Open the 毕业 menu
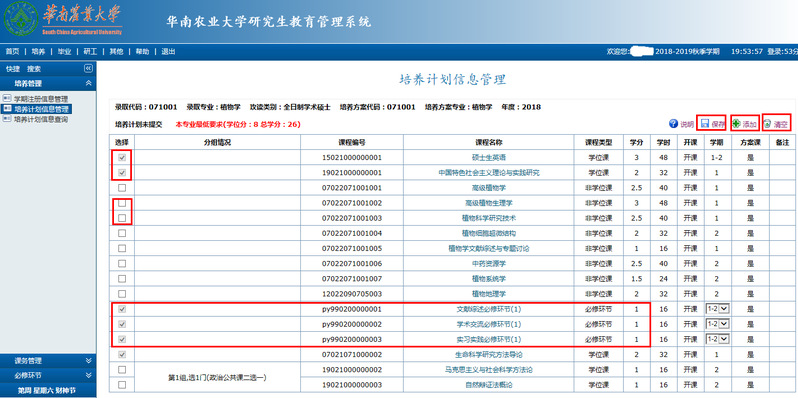 point(64,51)
